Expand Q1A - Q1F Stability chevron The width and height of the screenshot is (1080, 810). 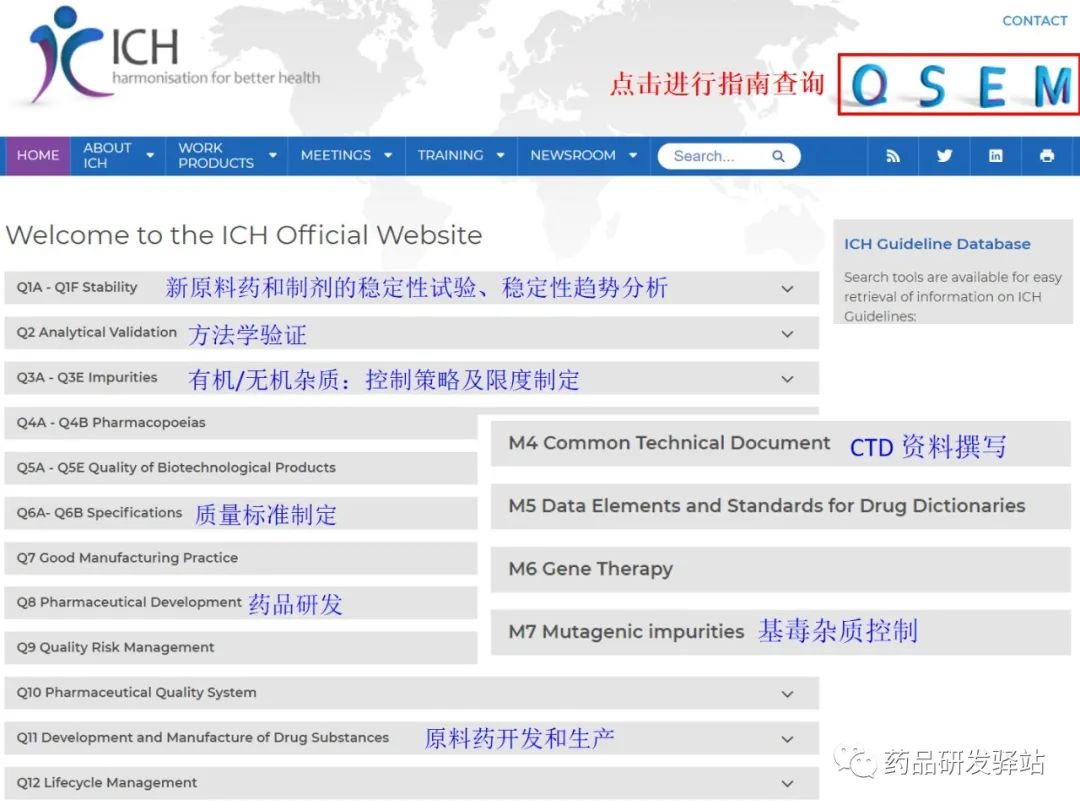point(787,289)
